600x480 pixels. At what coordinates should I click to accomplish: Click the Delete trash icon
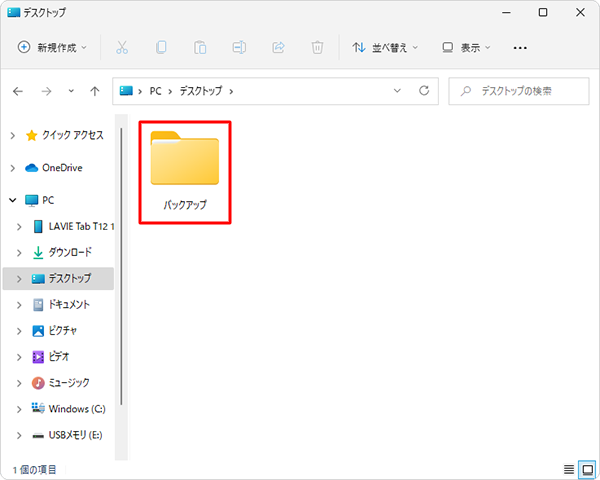point(317,47)
